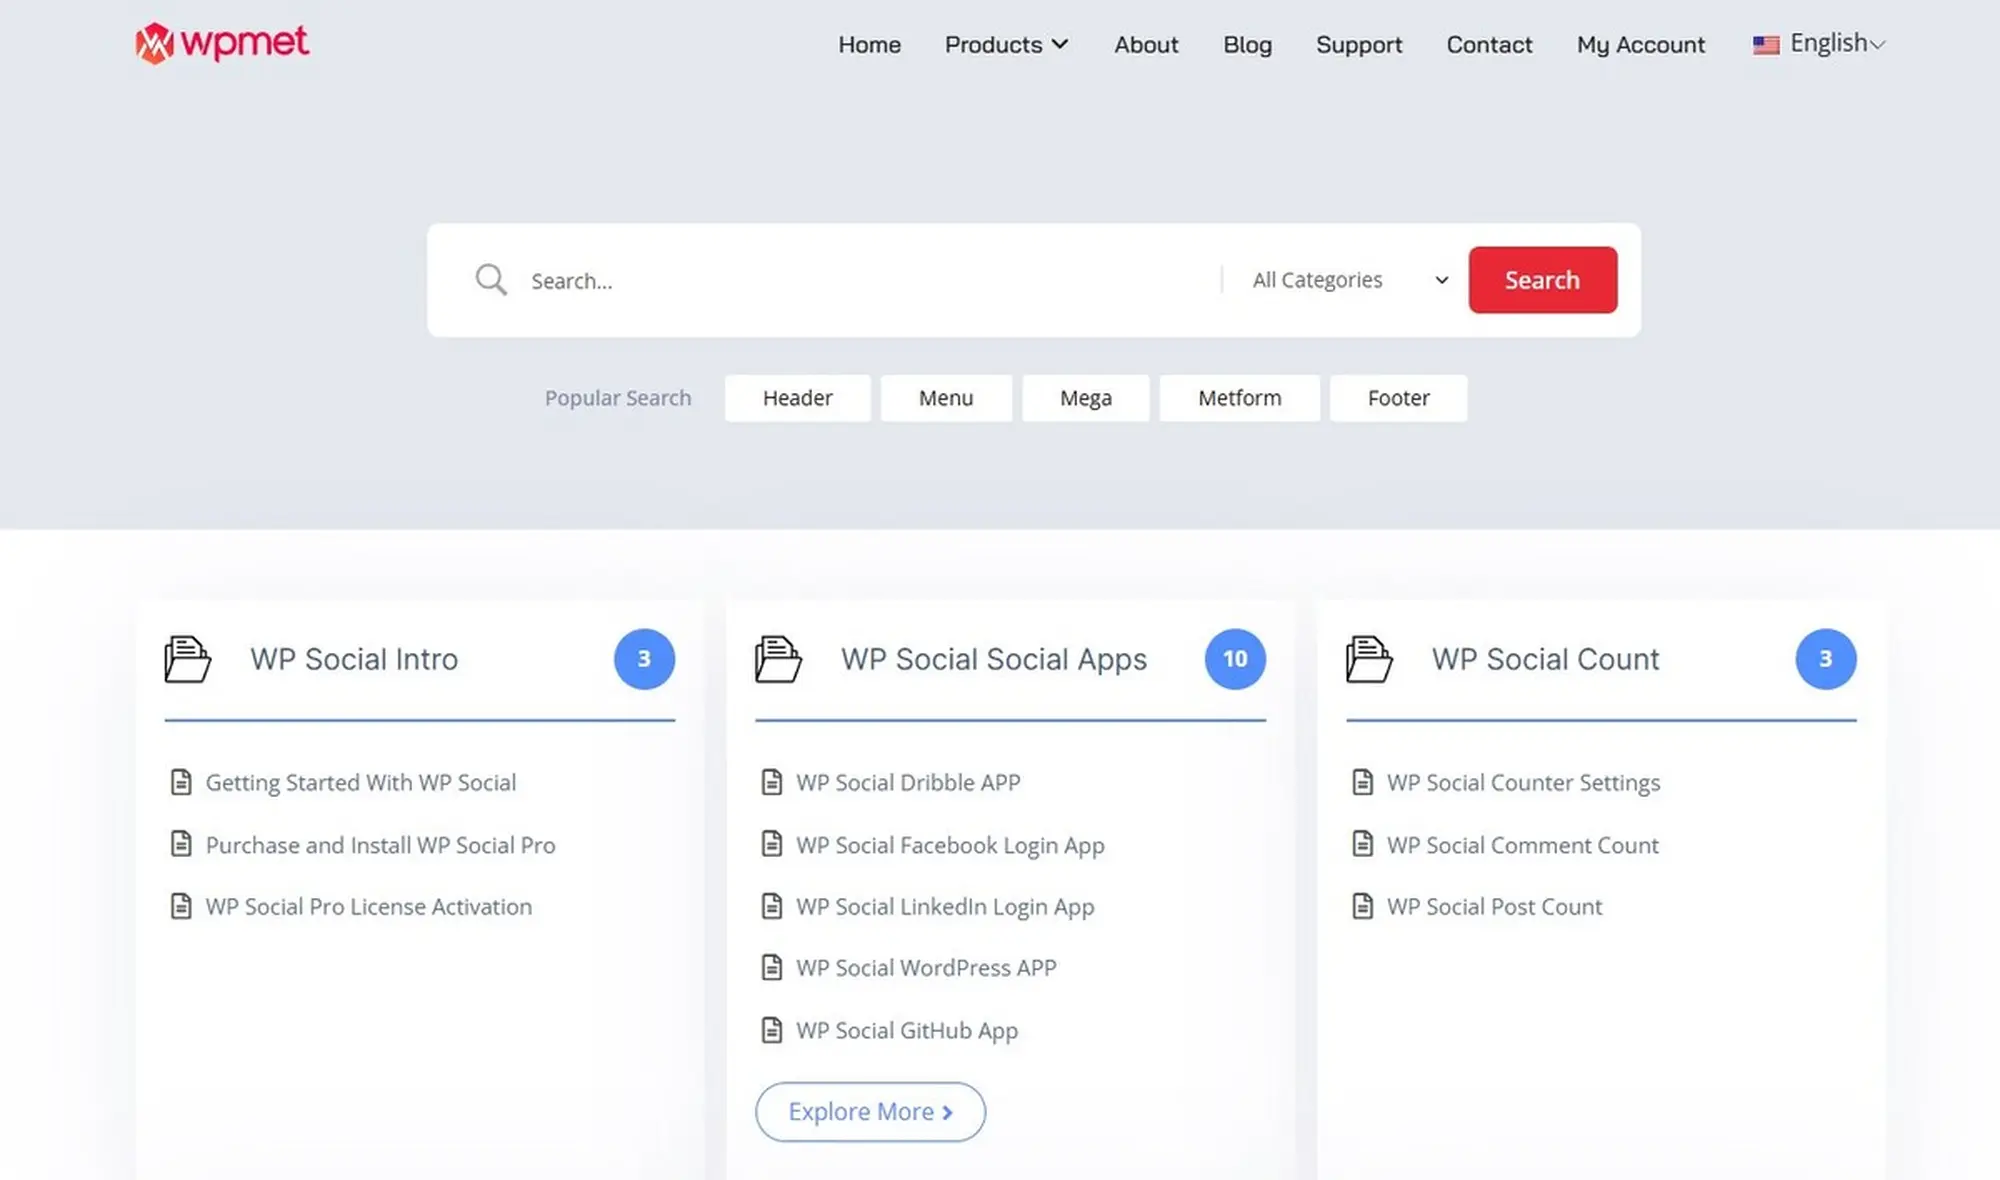
Task: Click the WP Social Intro folder icon
Action: (187, 659)
